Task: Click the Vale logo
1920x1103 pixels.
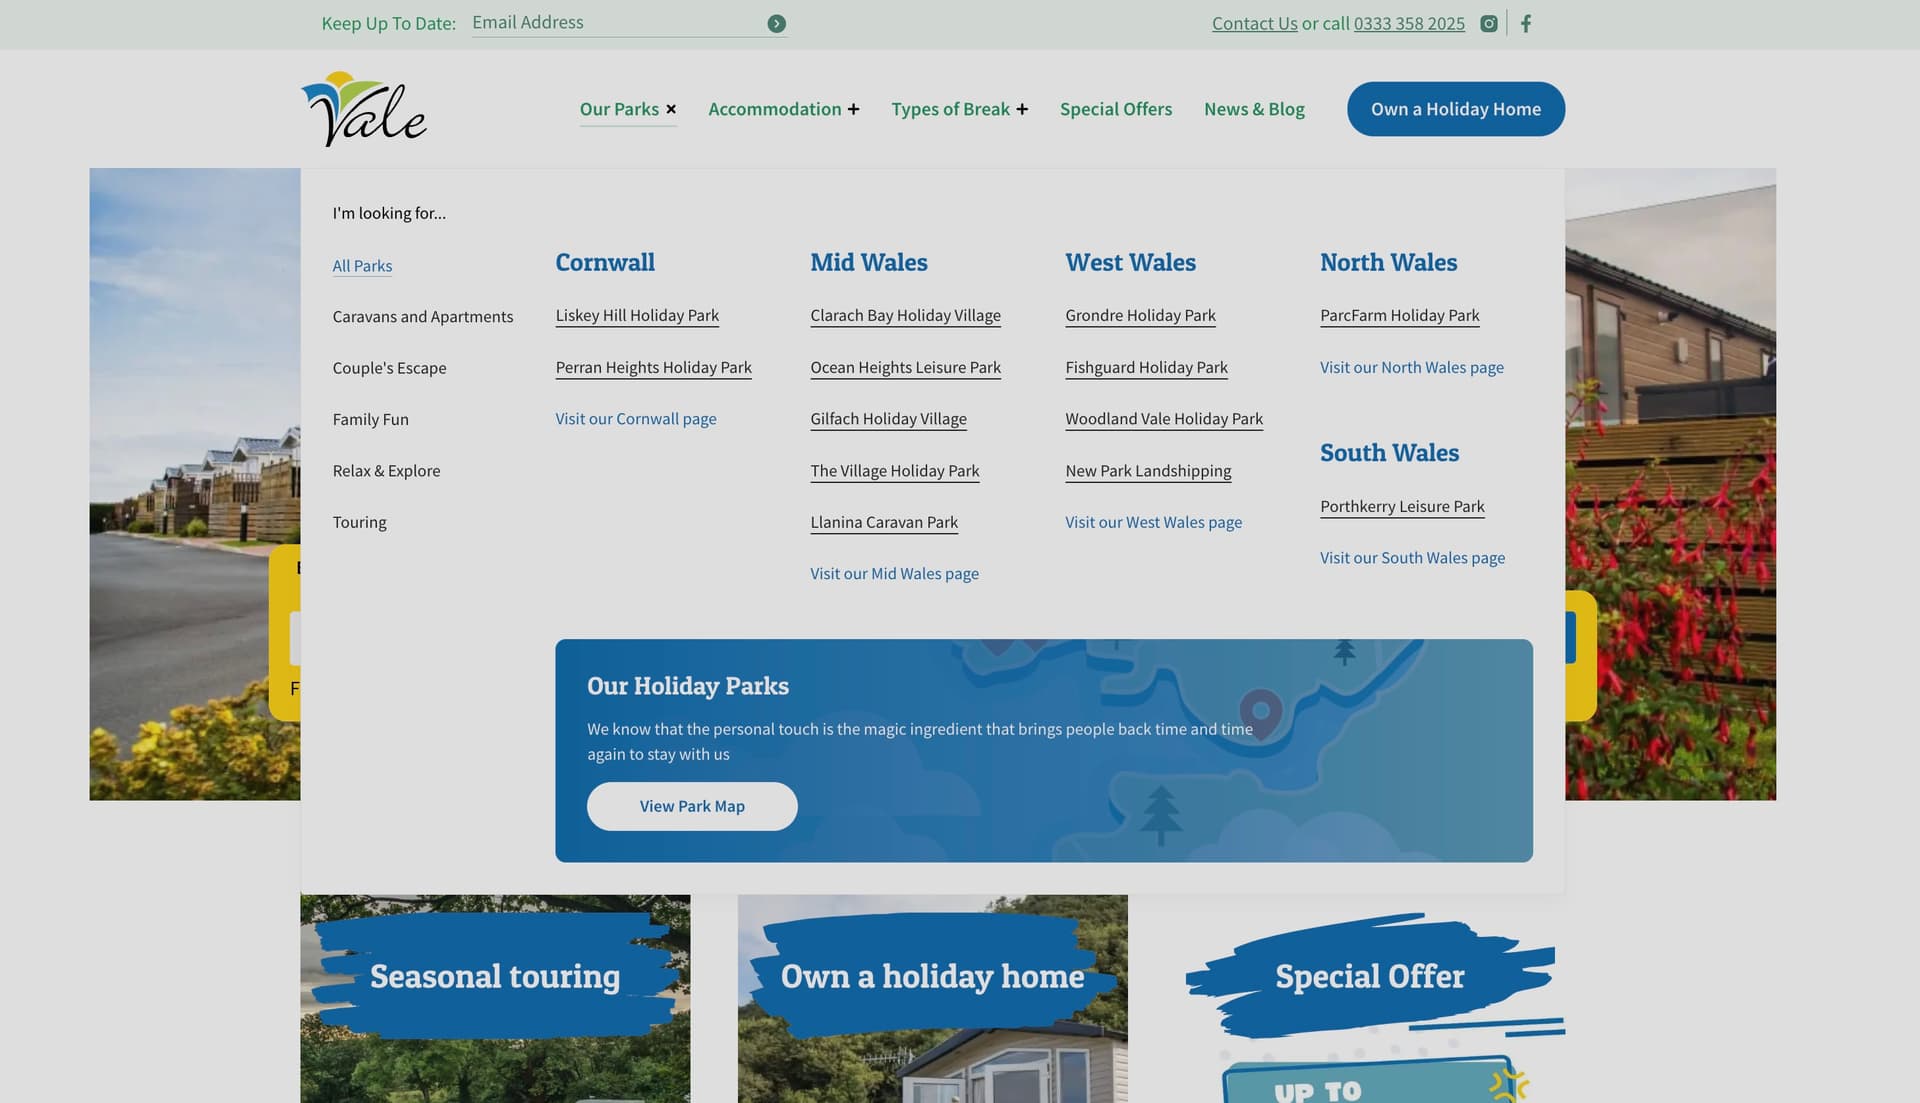Action: pyautogui.click(x=364, y=109)
